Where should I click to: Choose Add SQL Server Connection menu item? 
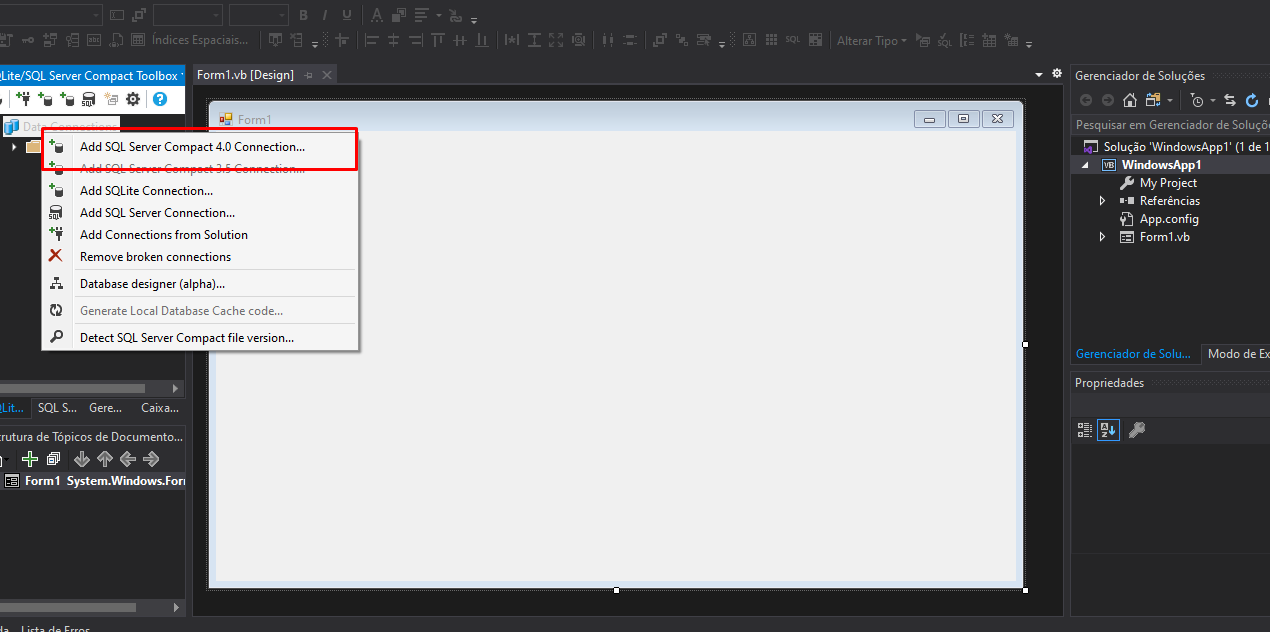(200, 213)
